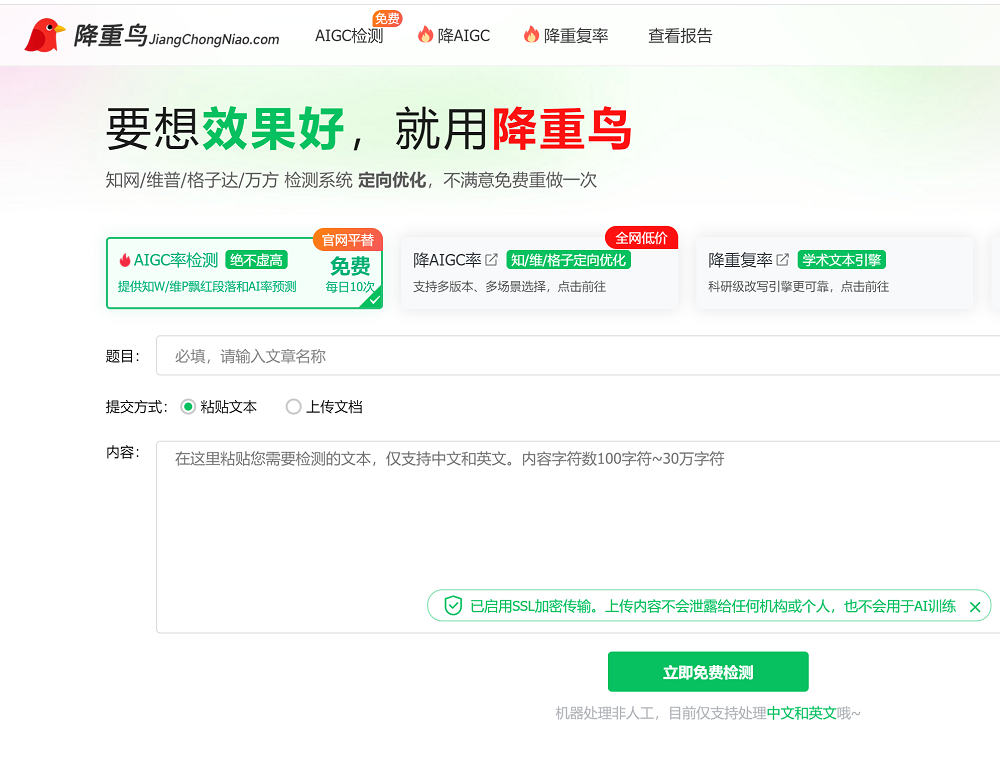Open the 降重复率 menu item
This screenshot has width=1000, height=770.
click(576, 36)
